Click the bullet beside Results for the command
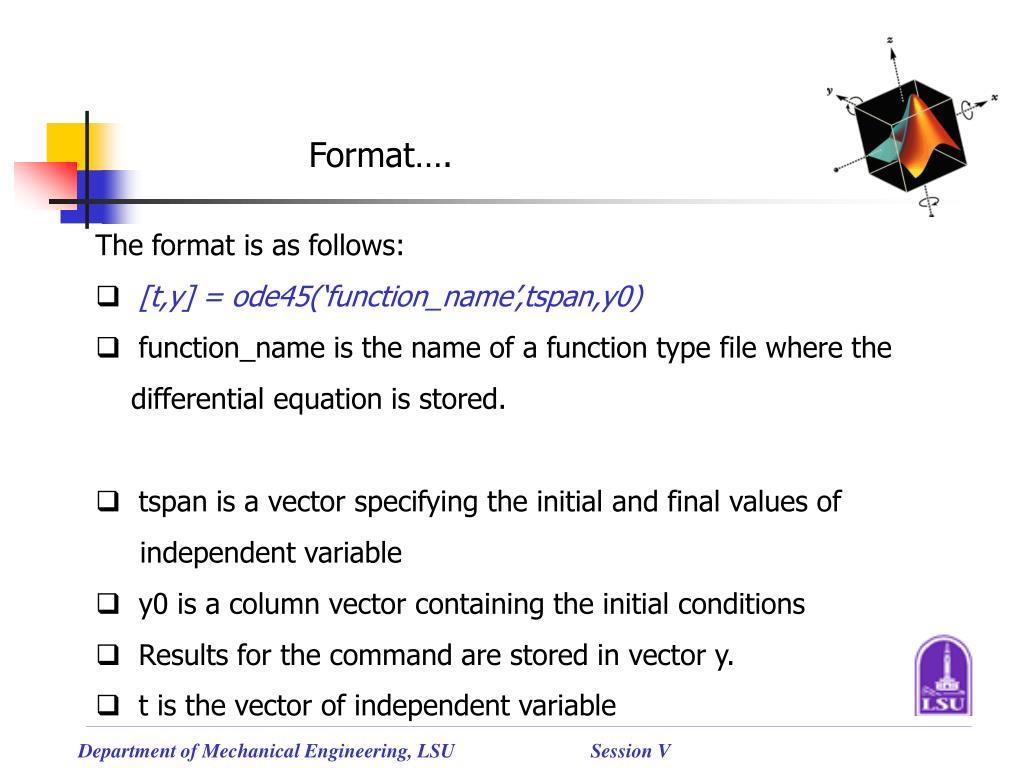1024x768 pixels. (108, 654)
